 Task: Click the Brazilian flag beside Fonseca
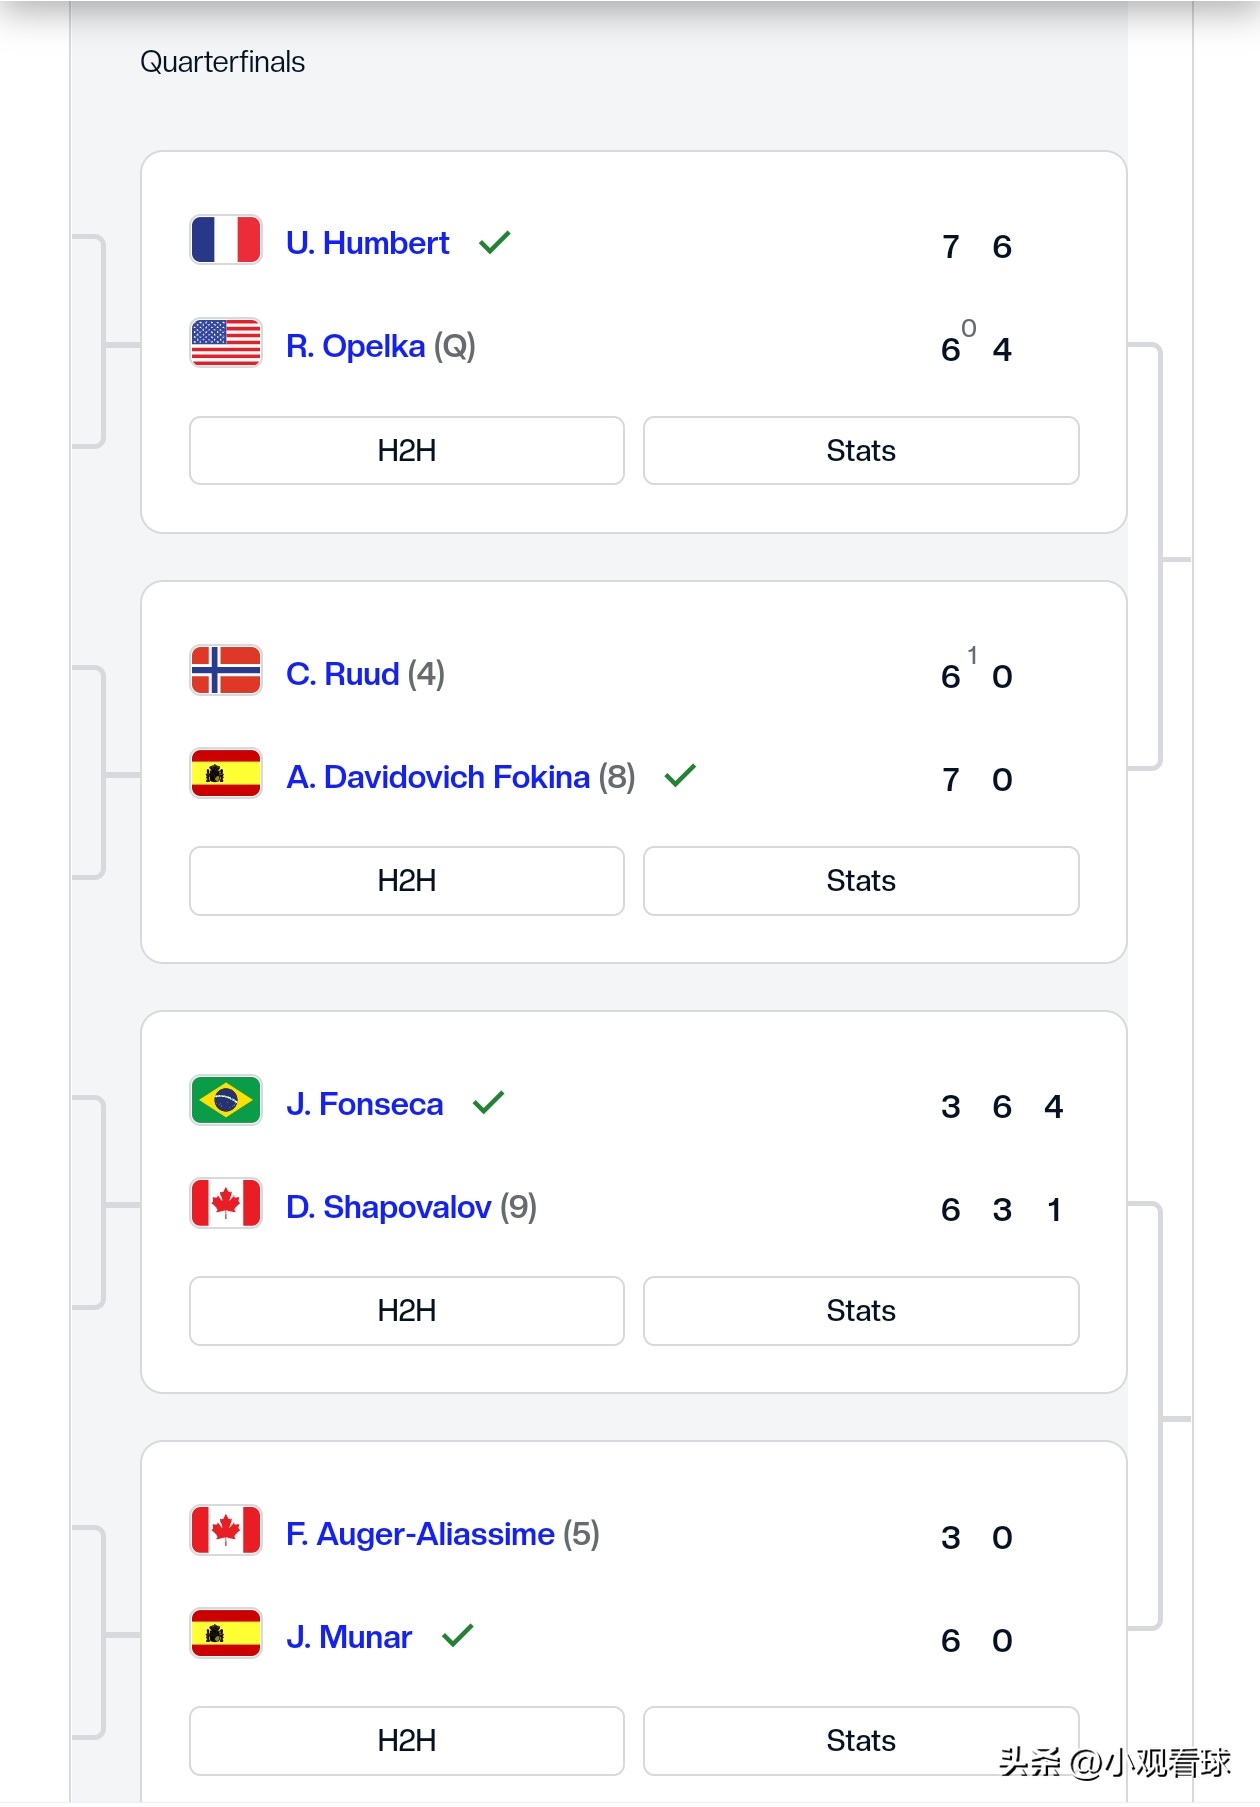click(x=226, y=1100)
